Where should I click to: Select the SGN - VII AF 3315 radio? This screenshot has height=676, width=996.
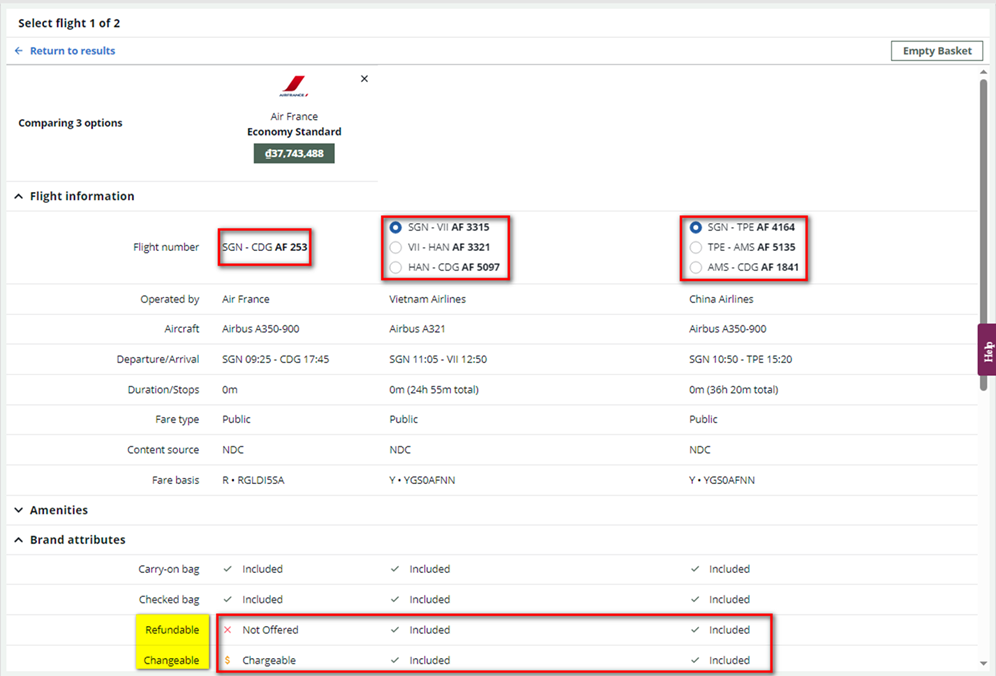coord(396,227)
